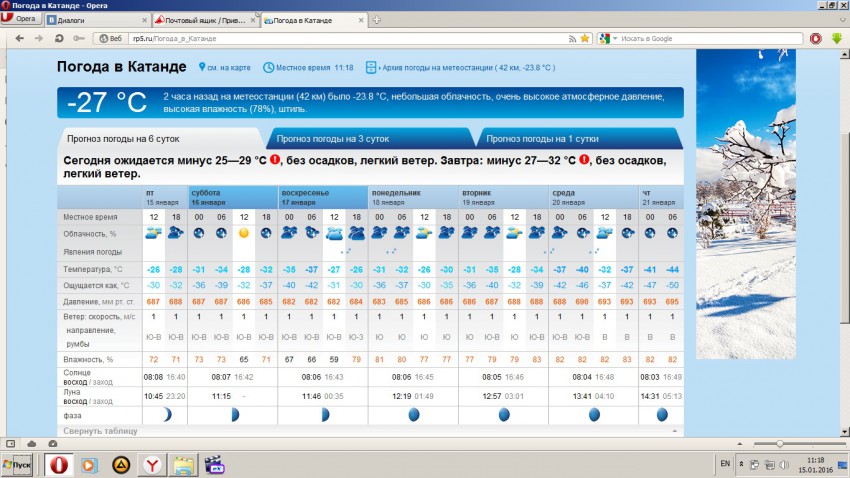Open the 'см. на карте' link

coord(227,67)
